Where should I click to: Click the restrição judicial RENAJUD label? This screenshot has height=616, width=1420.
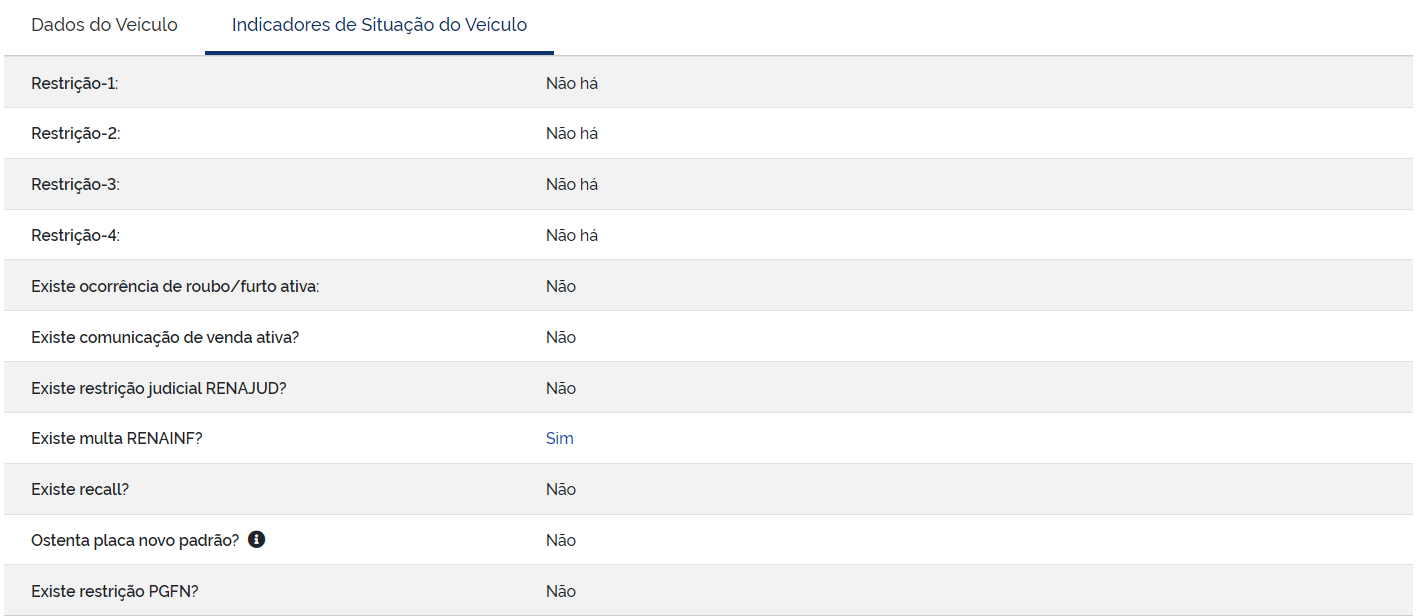[x=159, y=388]
